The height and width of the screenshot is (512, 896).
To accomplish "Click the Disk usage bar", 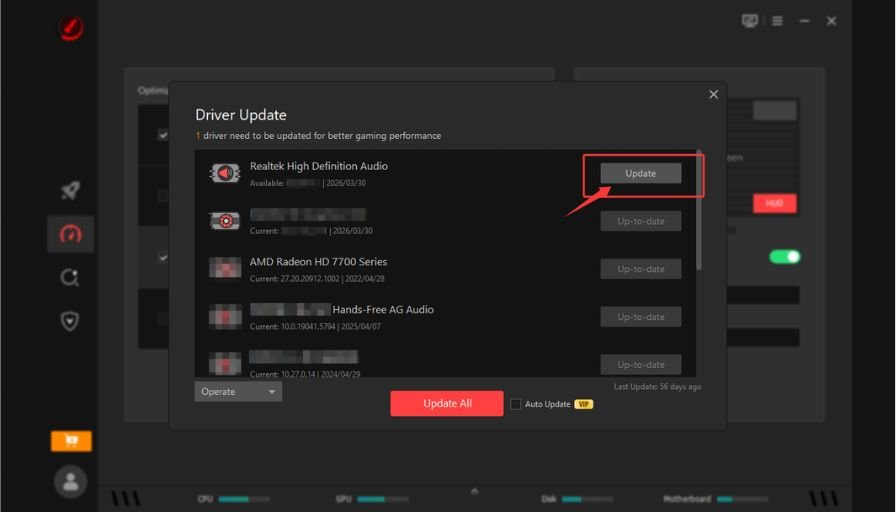I will 587,499.
